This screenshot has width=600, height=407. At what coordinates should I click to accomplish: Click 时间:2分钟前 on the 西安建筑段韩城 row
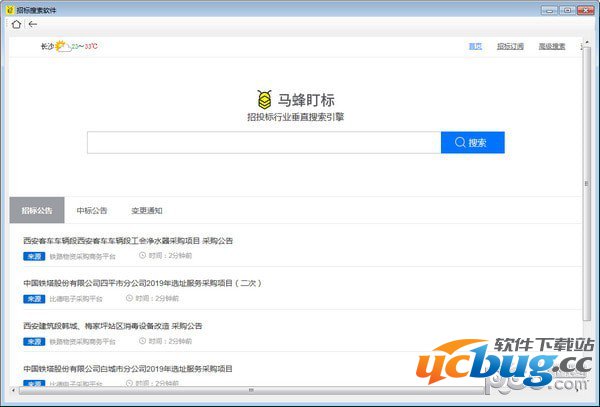pyautogui.click(x=170, y=341)
